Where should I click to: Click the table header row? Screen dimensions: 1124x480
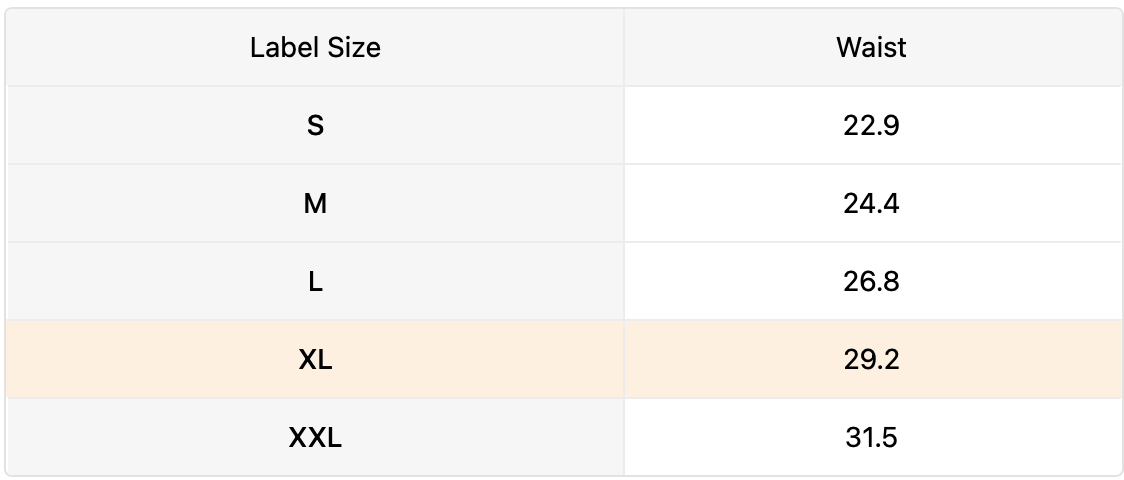(562, 48)
